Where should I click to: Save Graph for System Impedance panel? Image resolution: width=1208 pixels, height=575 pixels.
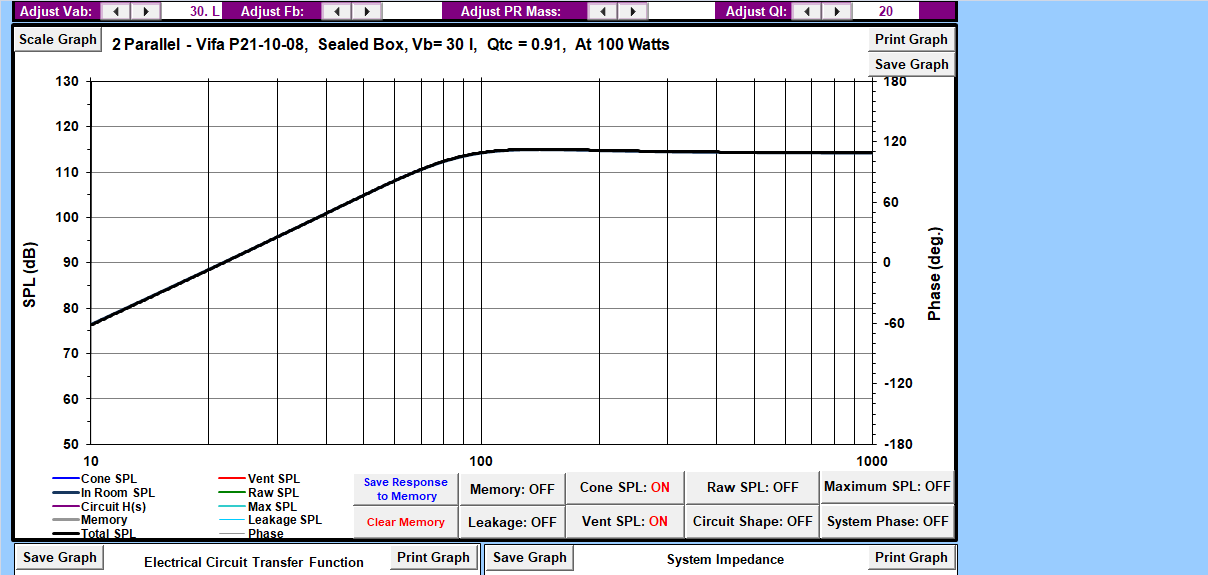pos(532,557)
